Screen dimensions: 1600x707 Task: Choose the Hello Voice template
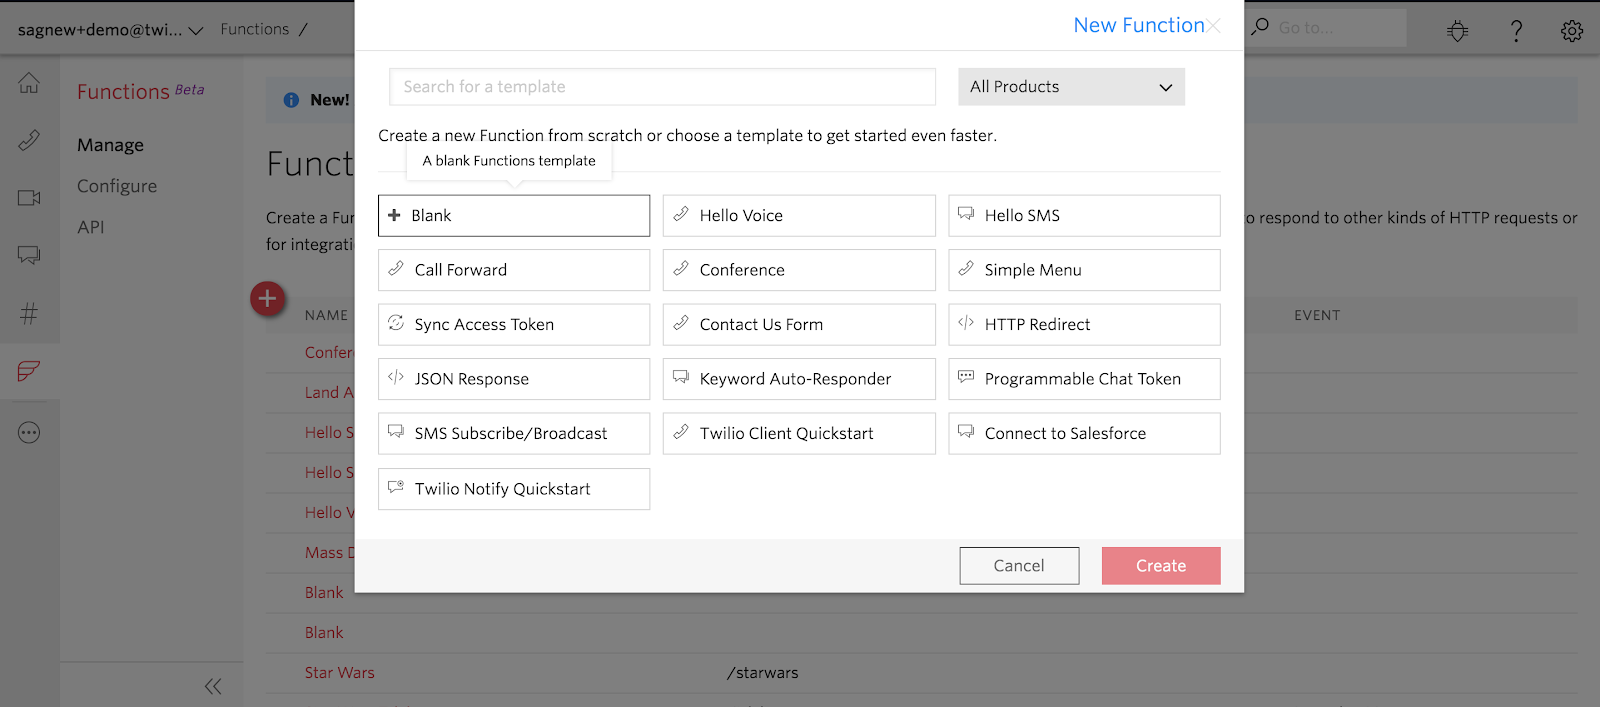799,215
